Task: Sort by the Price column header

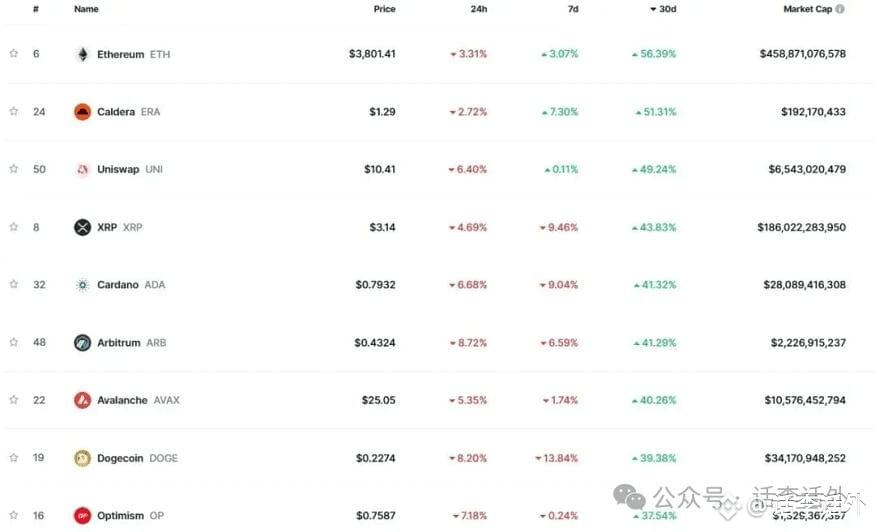Action: click(384, 9)
